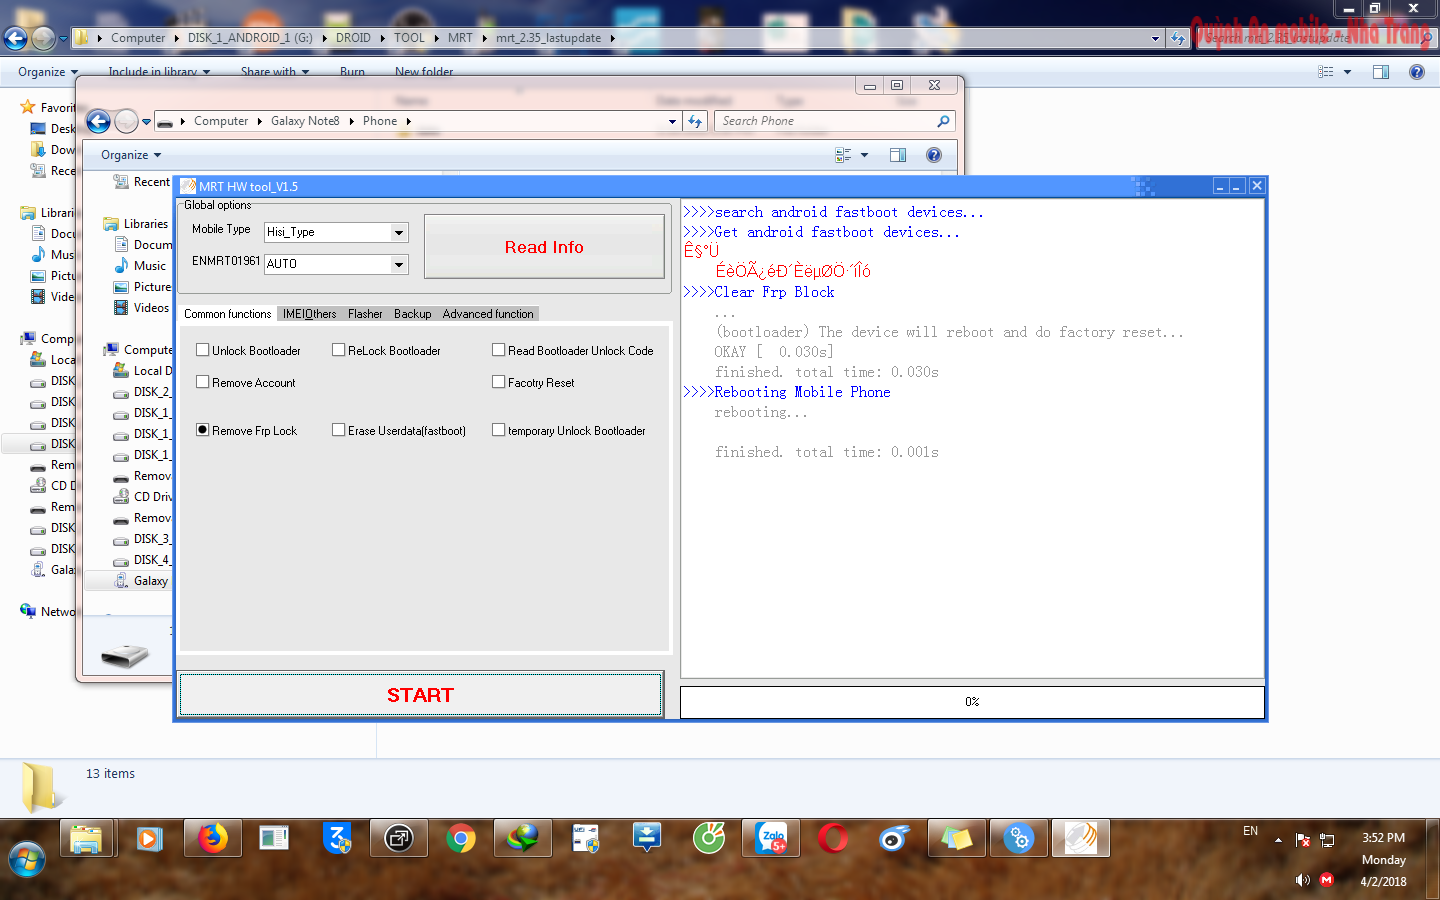Click Burn in rear Explorer toolbar
1440x900 pixels.
[352, 72]
